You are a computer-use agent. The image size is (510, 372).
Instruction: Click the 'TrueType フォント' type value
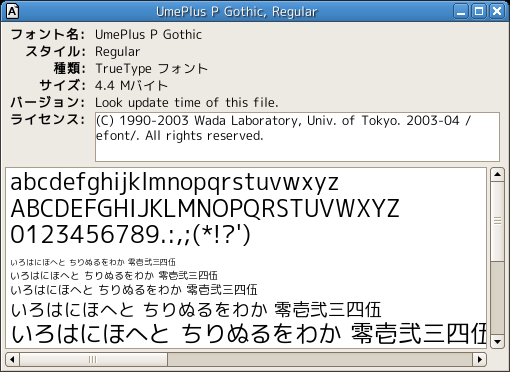pyautogui.click(x=151, y=69)
